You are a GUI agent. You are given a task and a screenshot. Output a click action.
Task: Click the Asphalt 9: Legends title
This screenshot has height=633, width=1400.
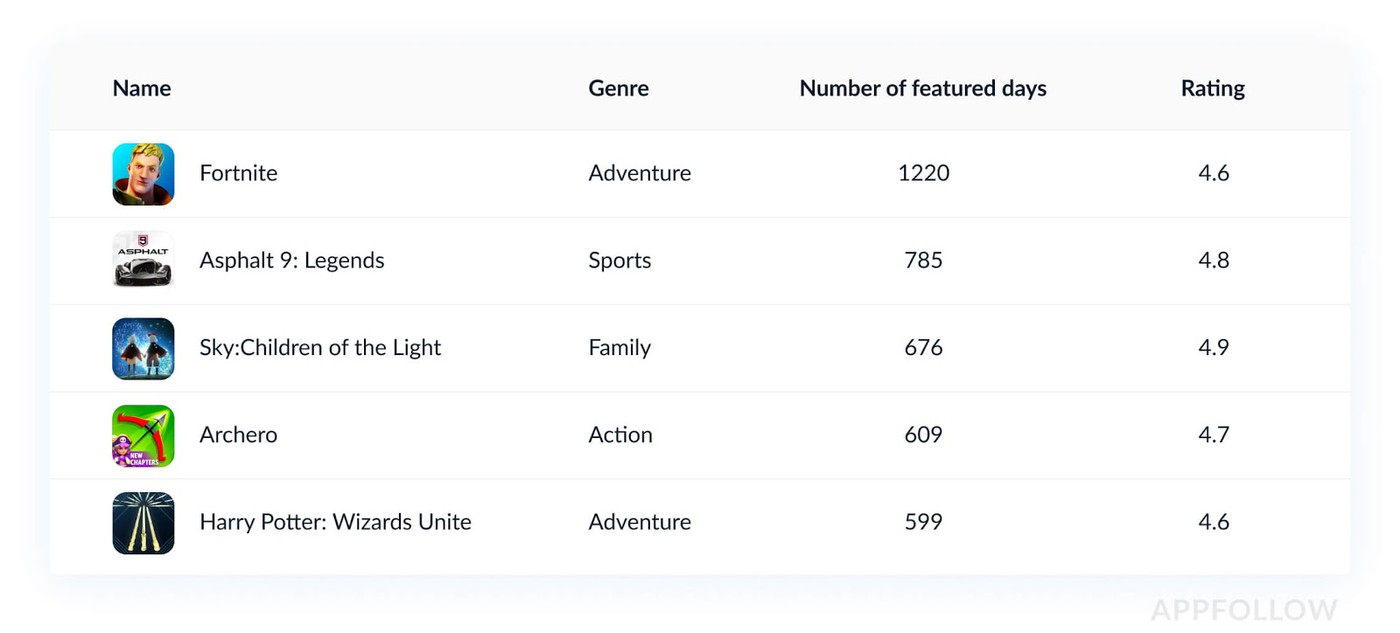coord(291,260)
